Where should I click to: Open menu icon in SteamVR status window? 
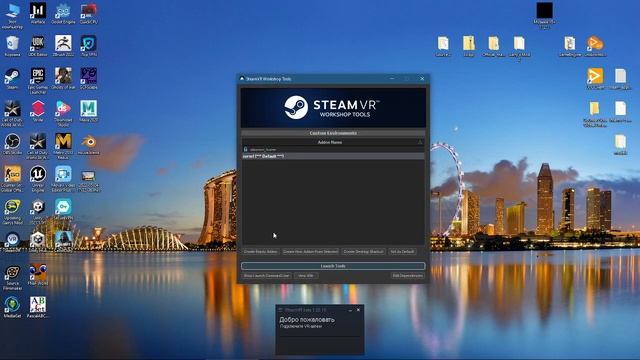pyautogui.click(x=280, y=310)
